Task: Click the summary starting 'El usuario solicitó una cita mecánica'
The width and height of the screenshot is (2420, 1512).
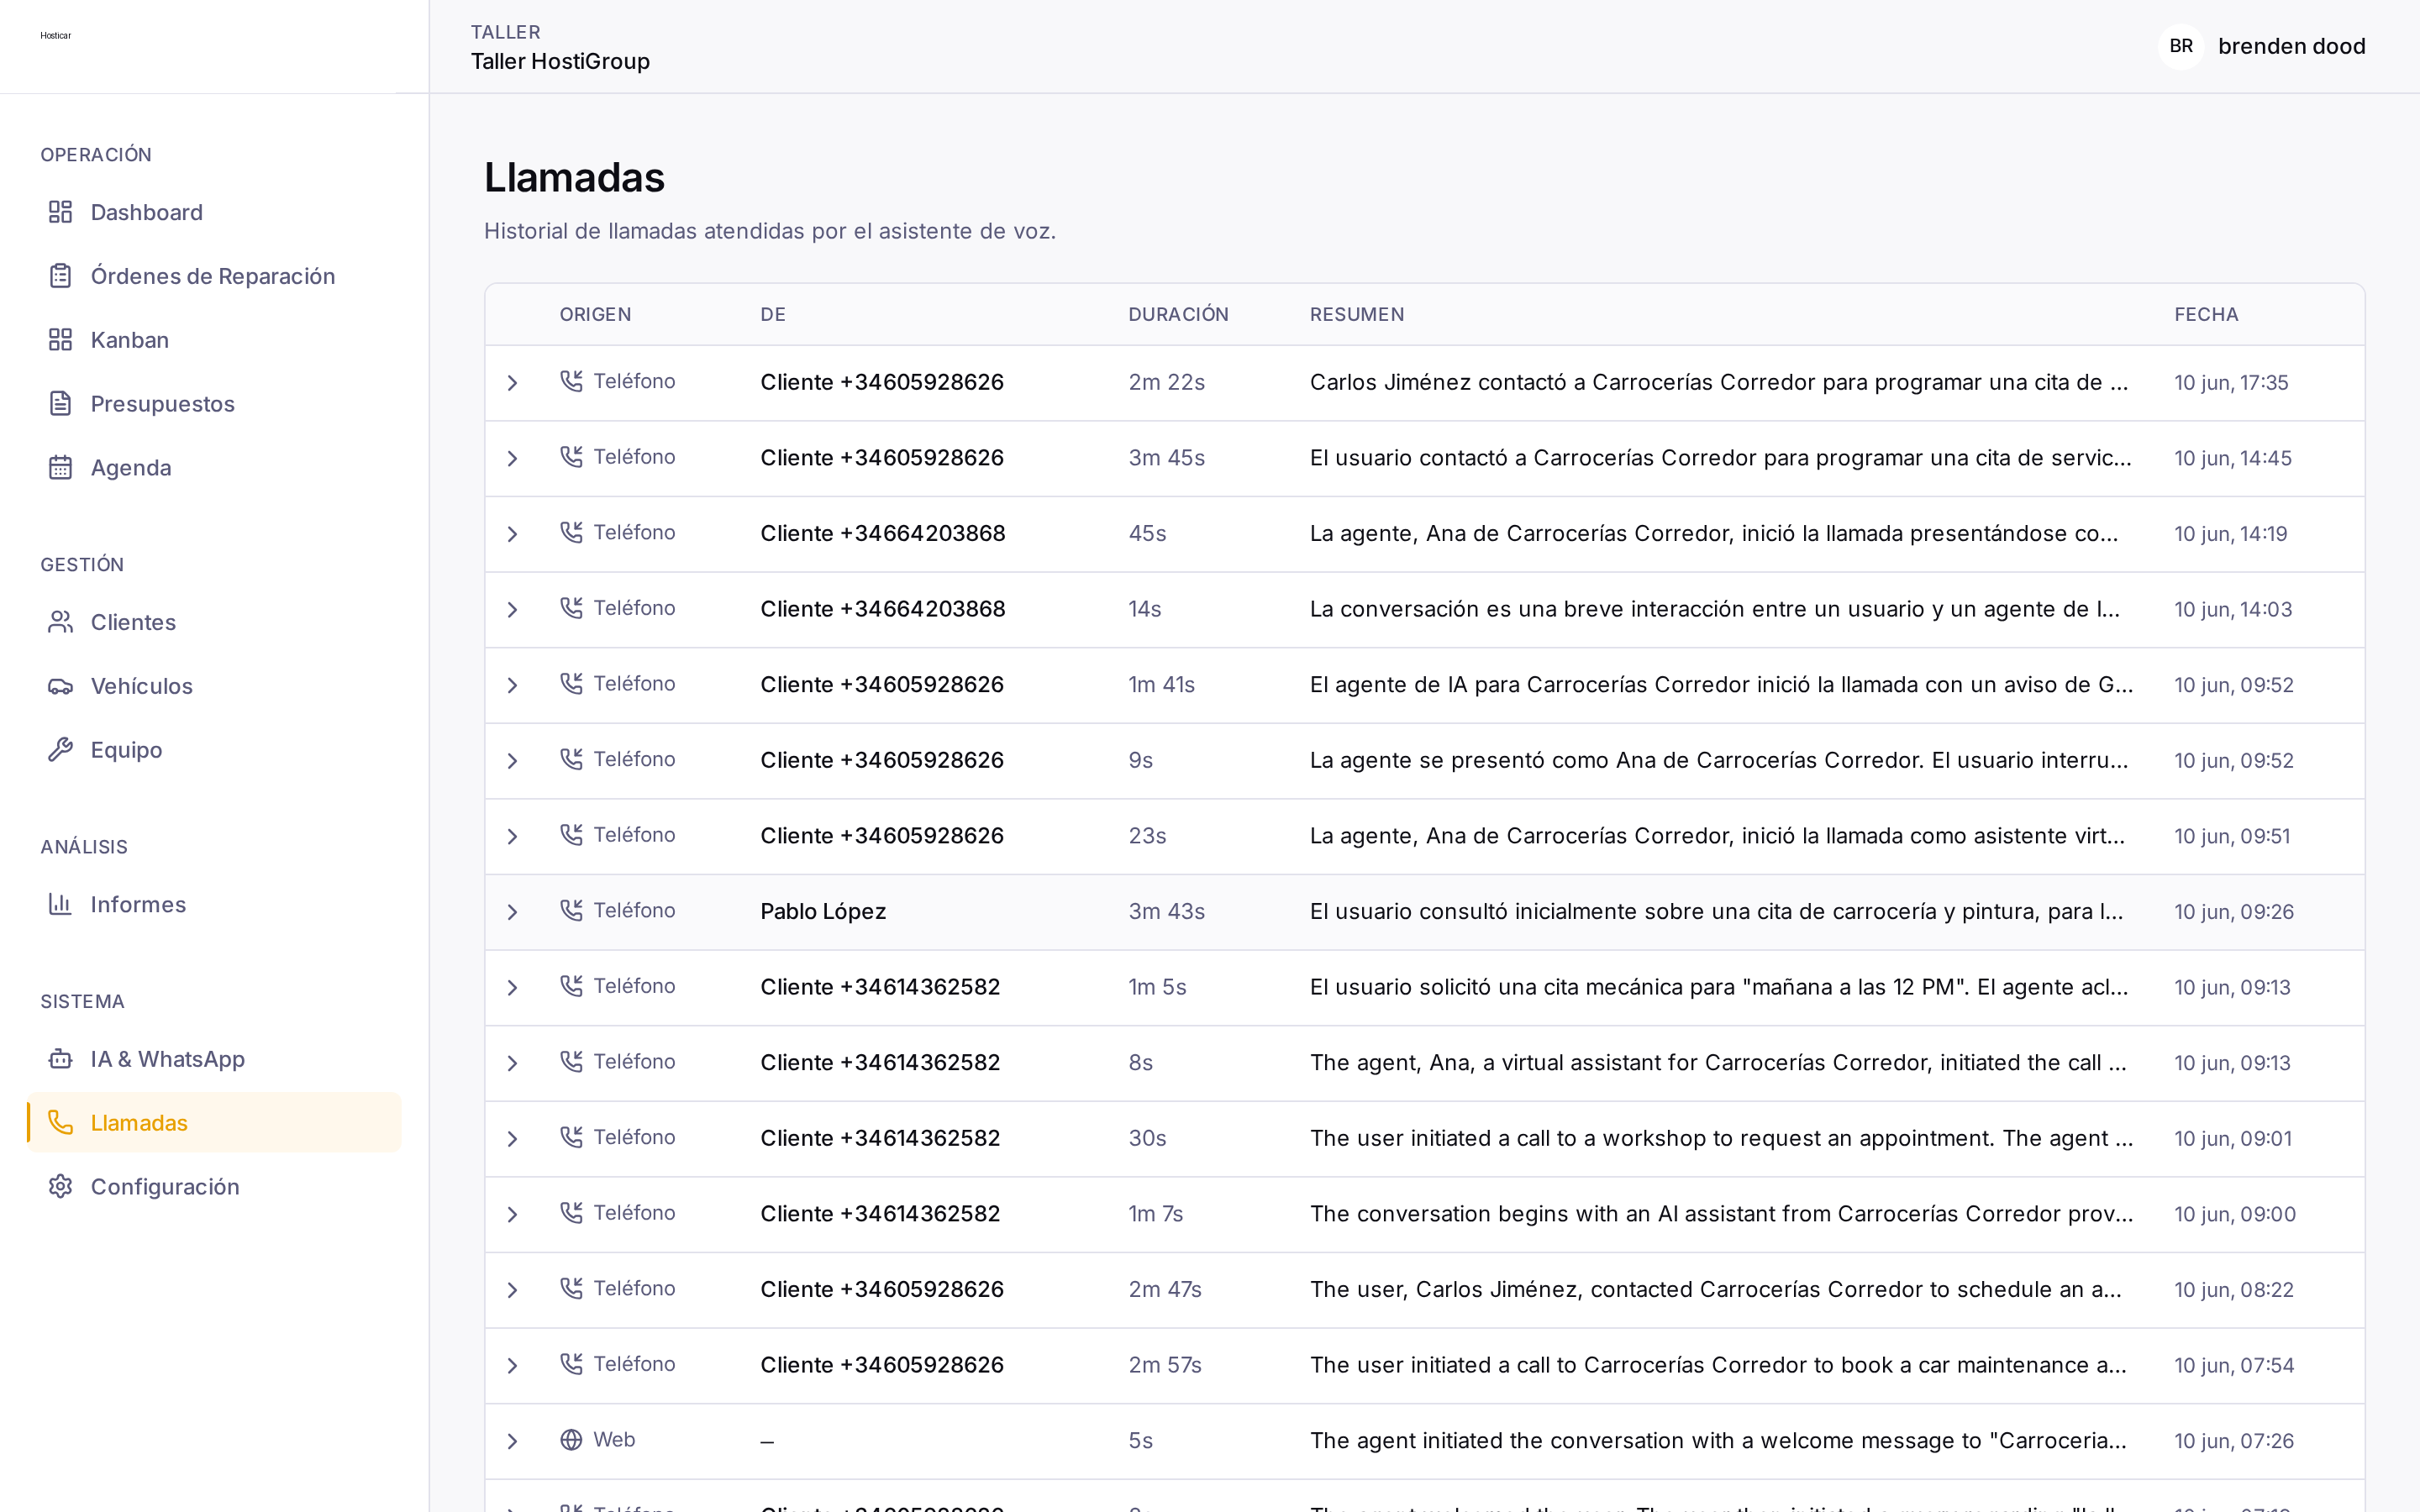Action: 1719,987
